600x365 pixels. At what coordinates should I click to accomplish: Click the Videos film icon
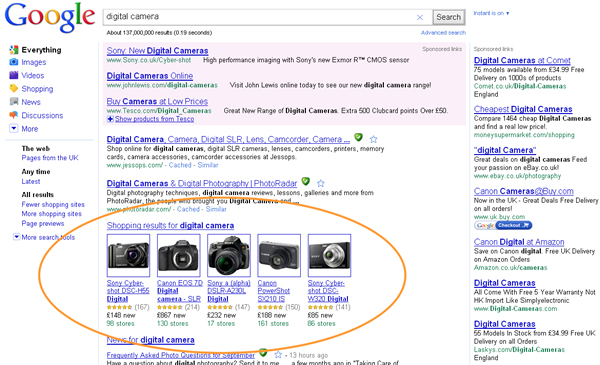[14, 75]
